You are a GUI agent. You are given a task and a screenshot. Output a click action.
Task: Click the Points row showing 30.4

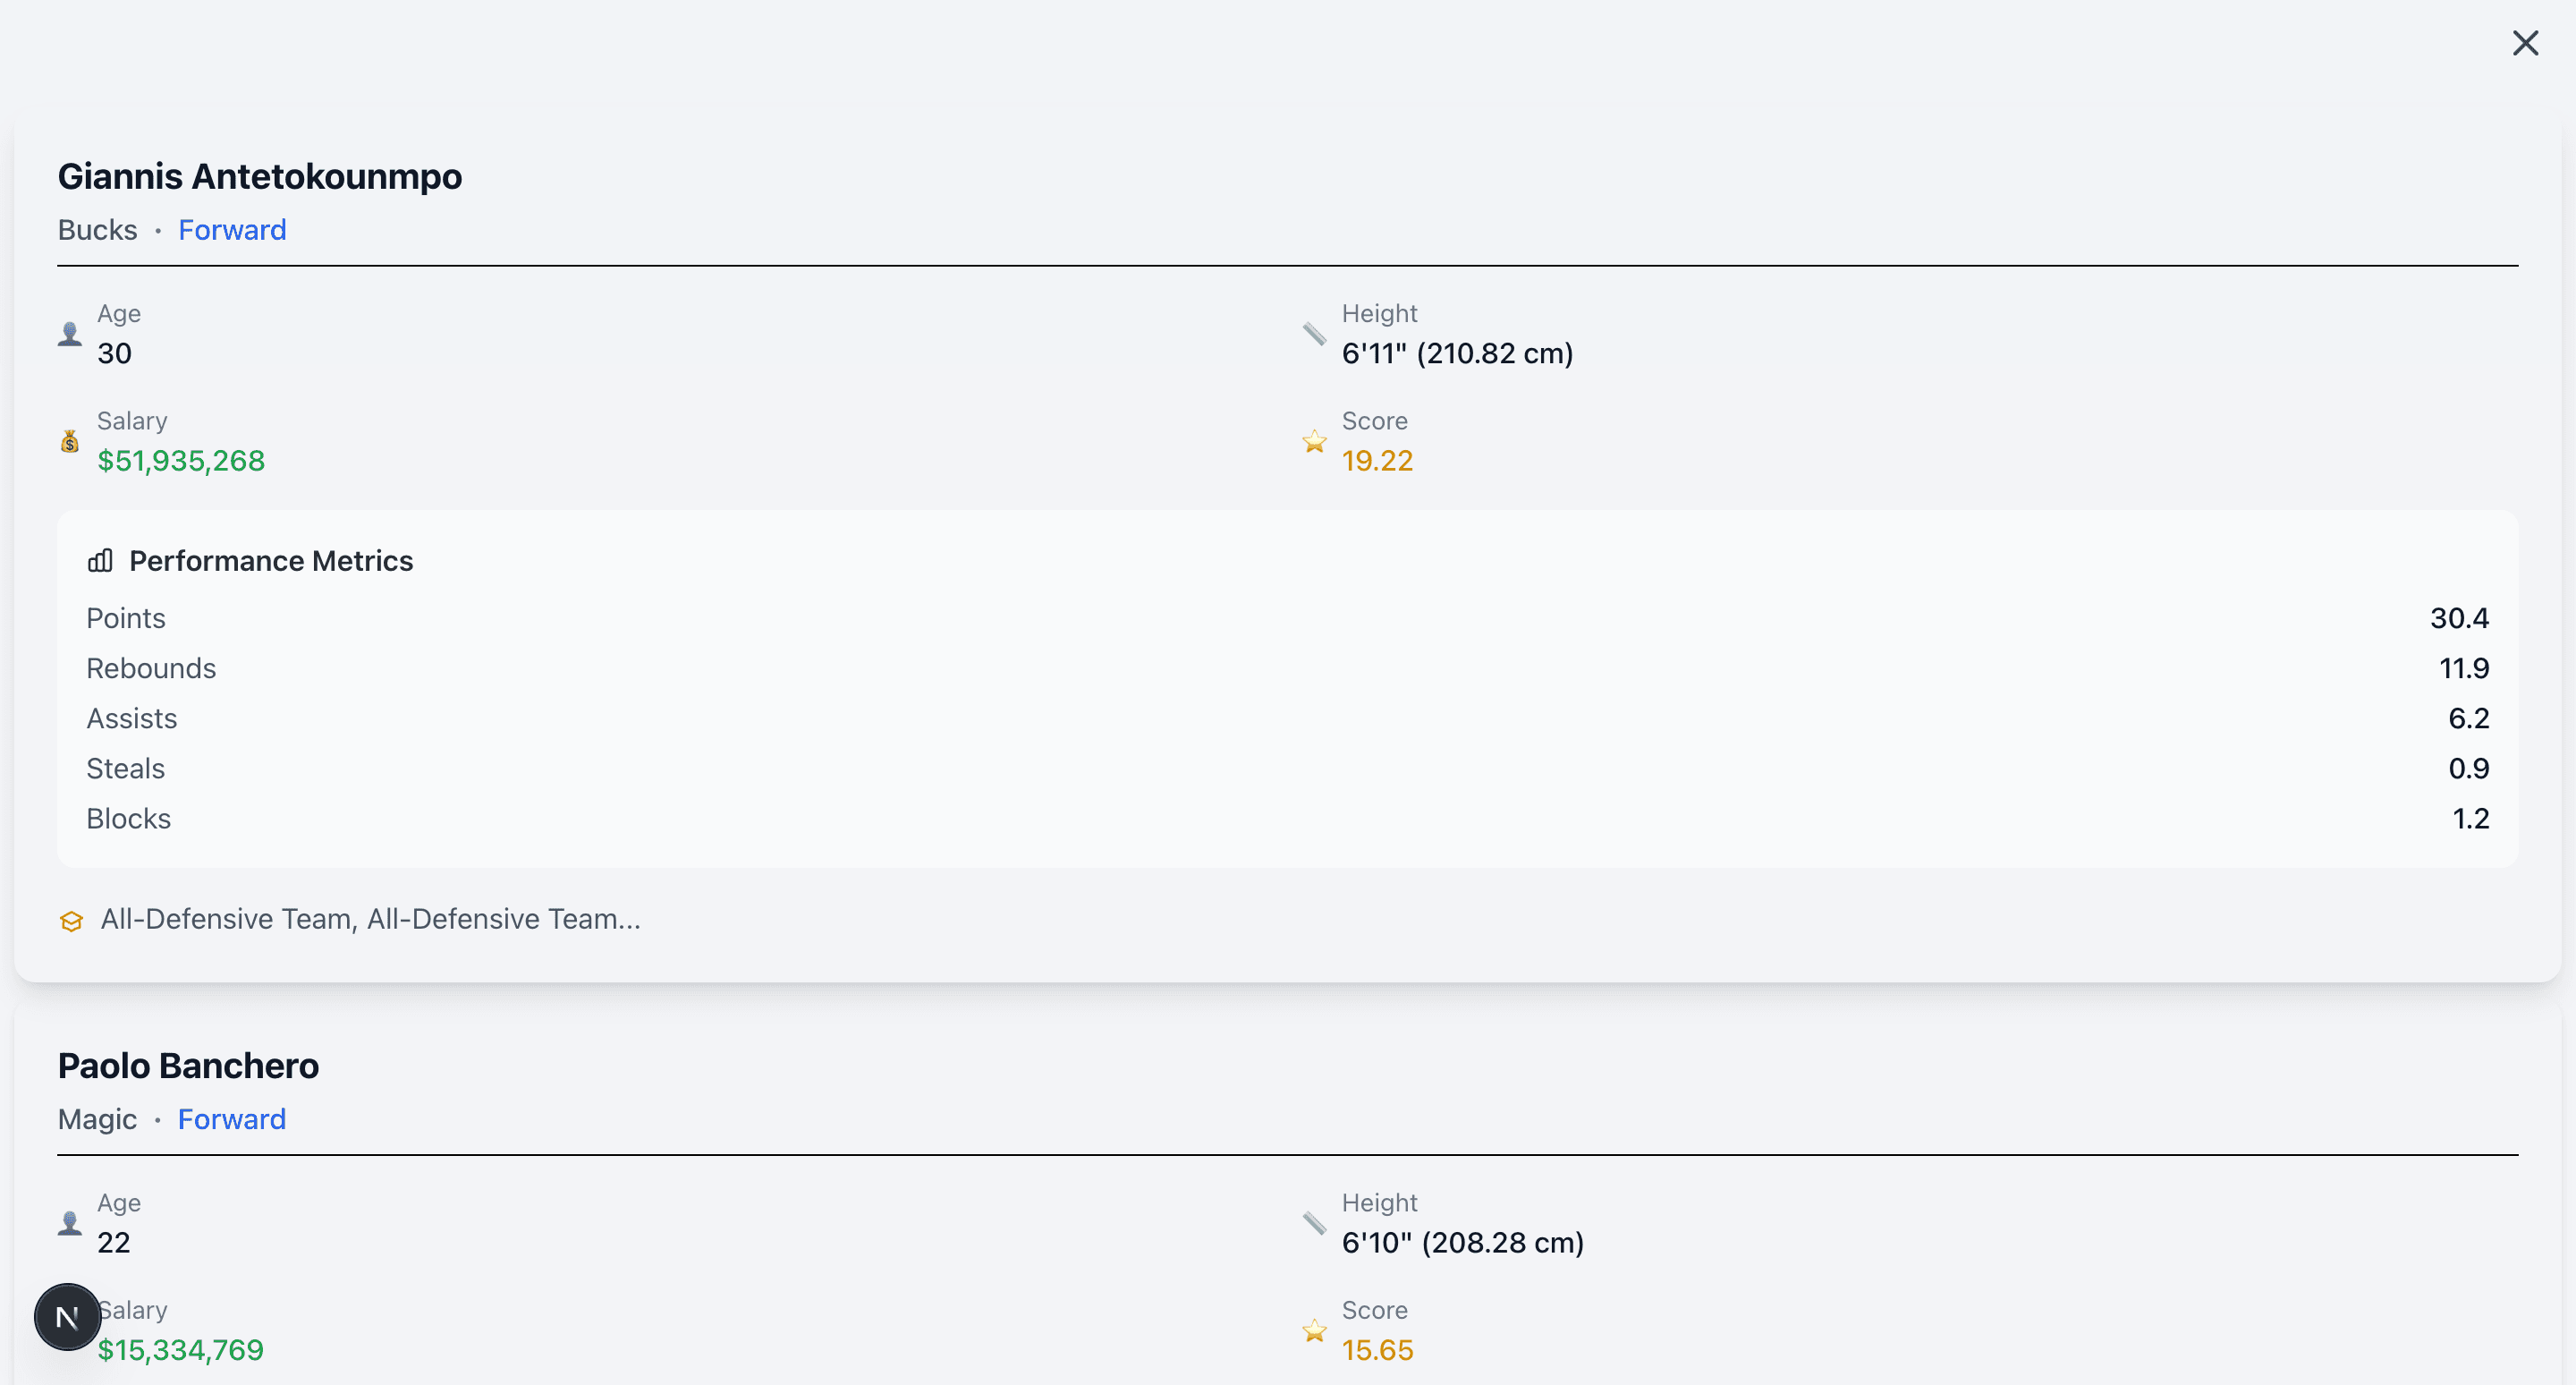point(1287,618)
